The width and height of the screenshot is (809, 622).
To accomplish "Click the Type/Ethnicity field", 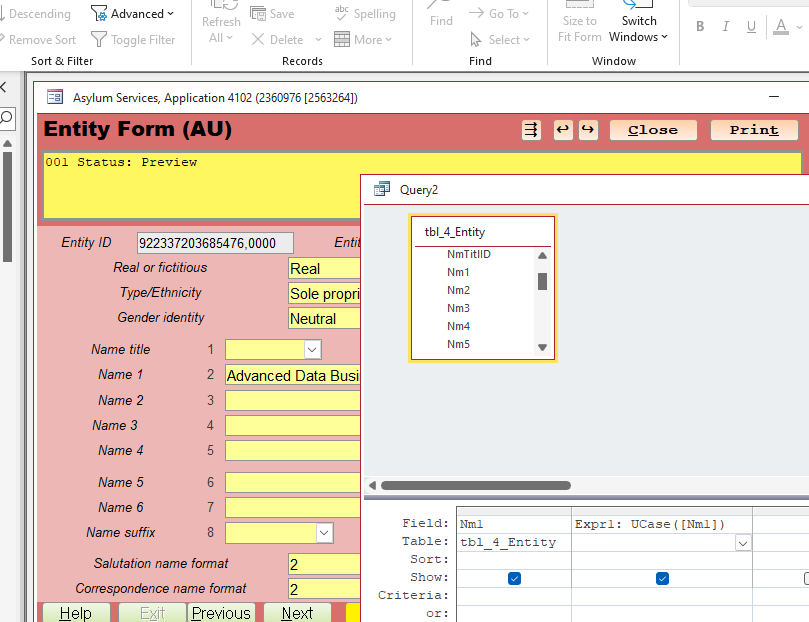I will [324, 293].
